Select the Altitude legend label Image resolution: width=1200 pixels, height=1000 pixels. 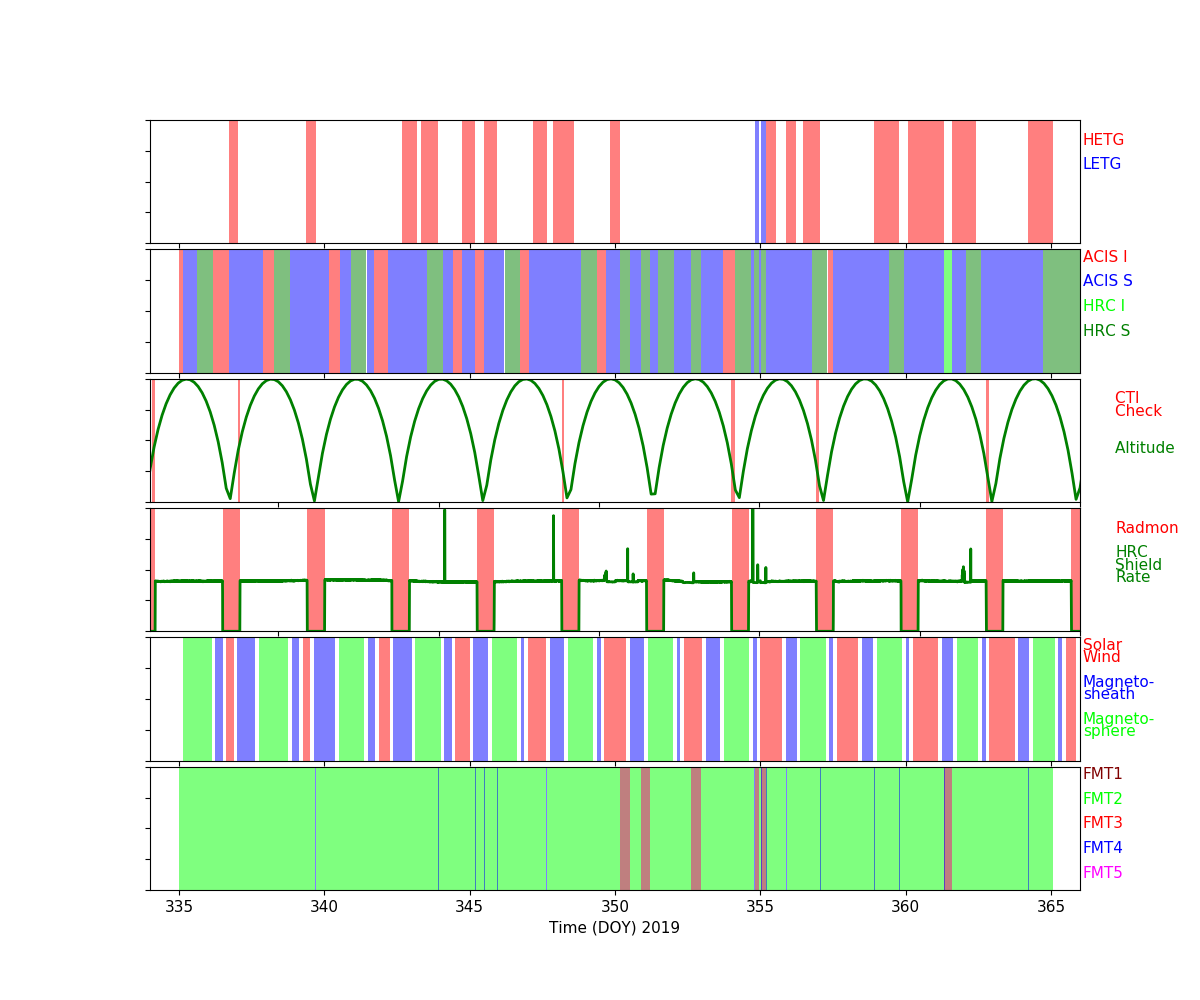(1144, 448)
